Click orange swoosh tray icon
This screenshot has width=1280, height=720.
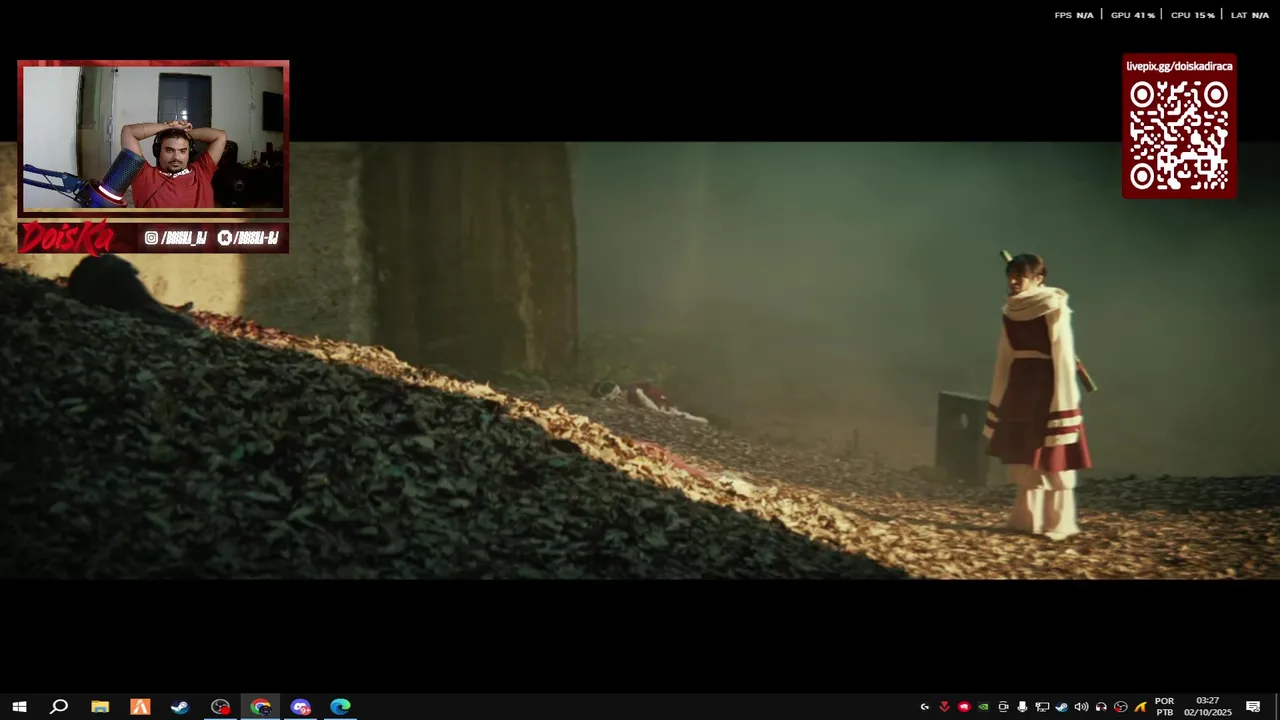(1140, 707)
